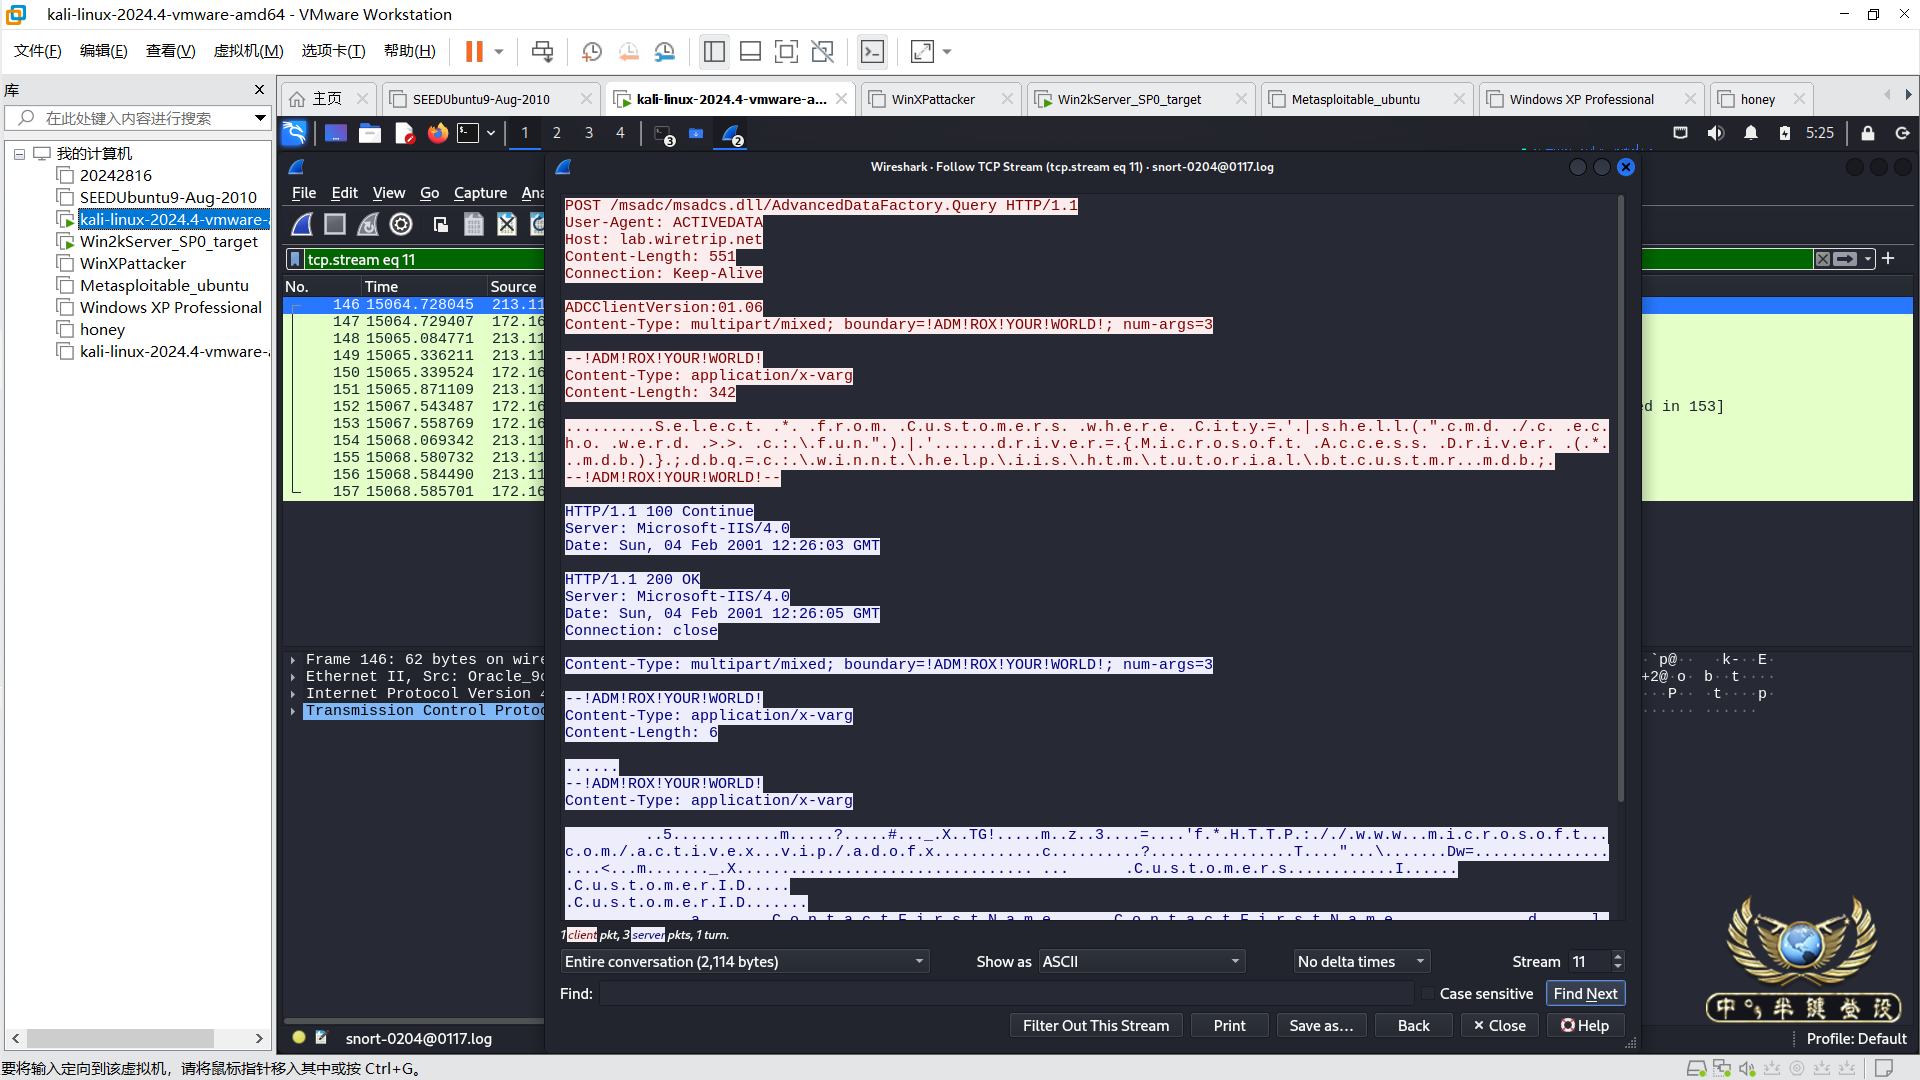Image resolution: width=1920 pixels, height=1080 pixels.
Task: Click the stop capture square icon
Action: click(x=335, y=225)
